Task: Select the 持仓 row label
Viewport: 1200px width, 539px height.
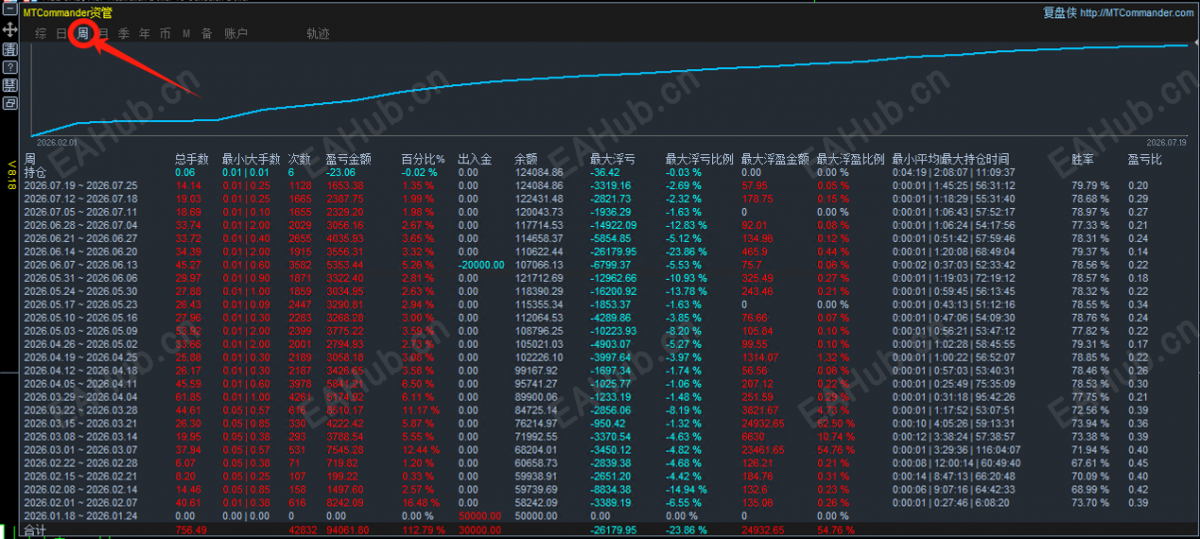Action: 35,172
